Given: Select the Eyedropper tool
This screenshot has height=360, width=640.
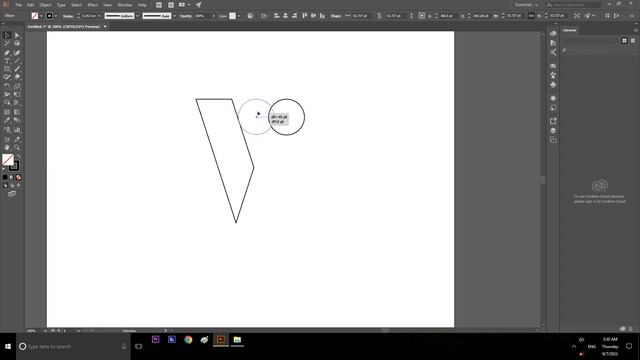Looking at the screenshot, I should coord(7,120).
